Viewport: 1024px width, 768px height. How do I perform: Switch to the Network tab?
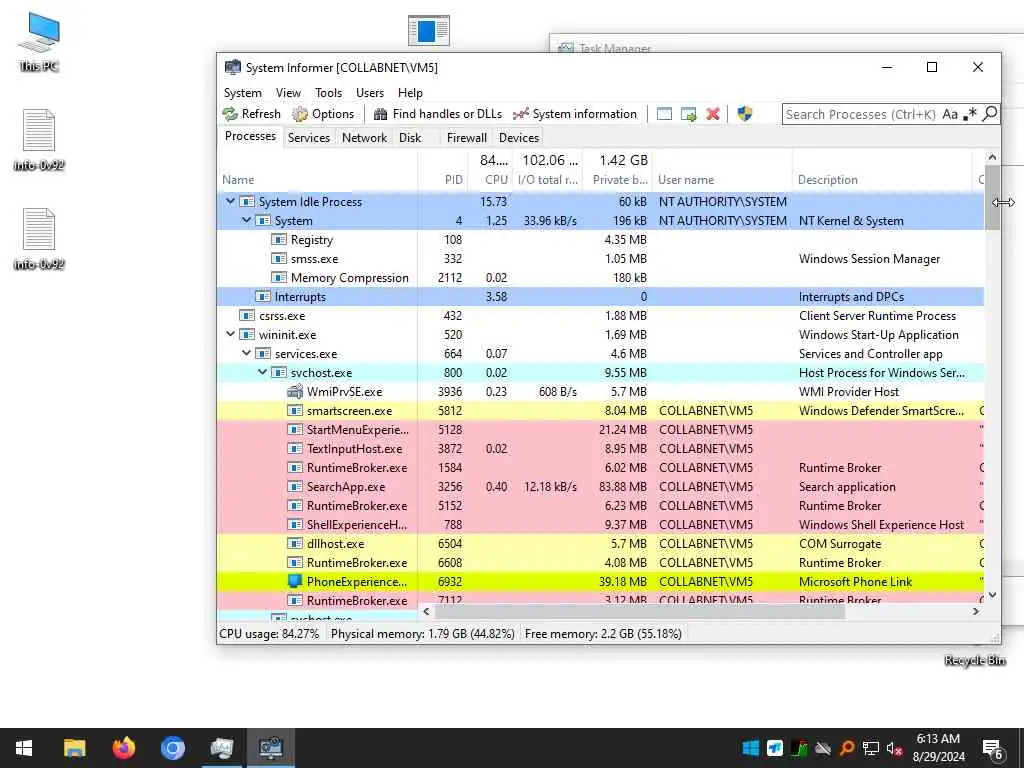(x=364, y=138)
